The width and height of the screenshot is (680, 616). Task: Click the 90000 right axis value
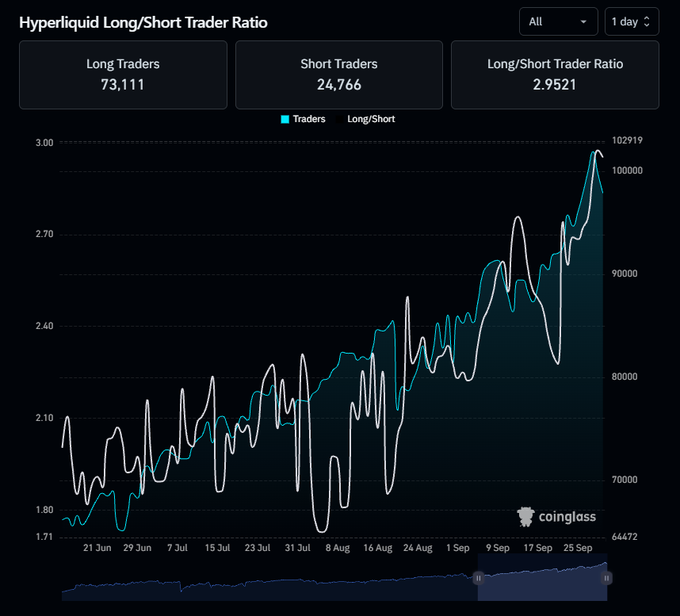(624, 274)
